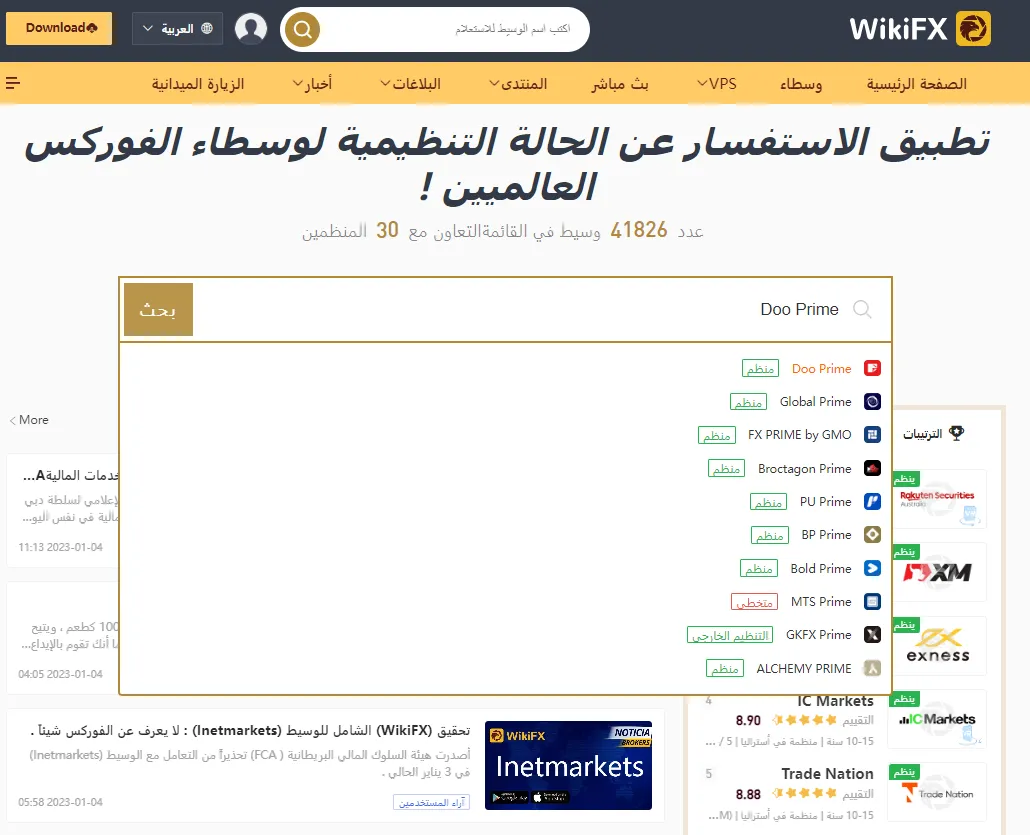
Task: Open the XM broker card
Action: click(937, 572)
